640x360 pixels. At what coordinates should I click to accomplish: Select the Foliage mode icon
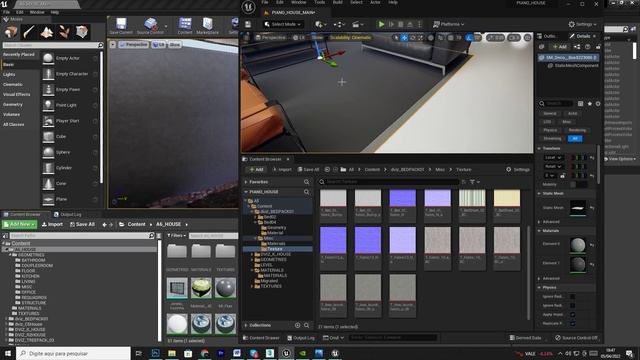64,31
